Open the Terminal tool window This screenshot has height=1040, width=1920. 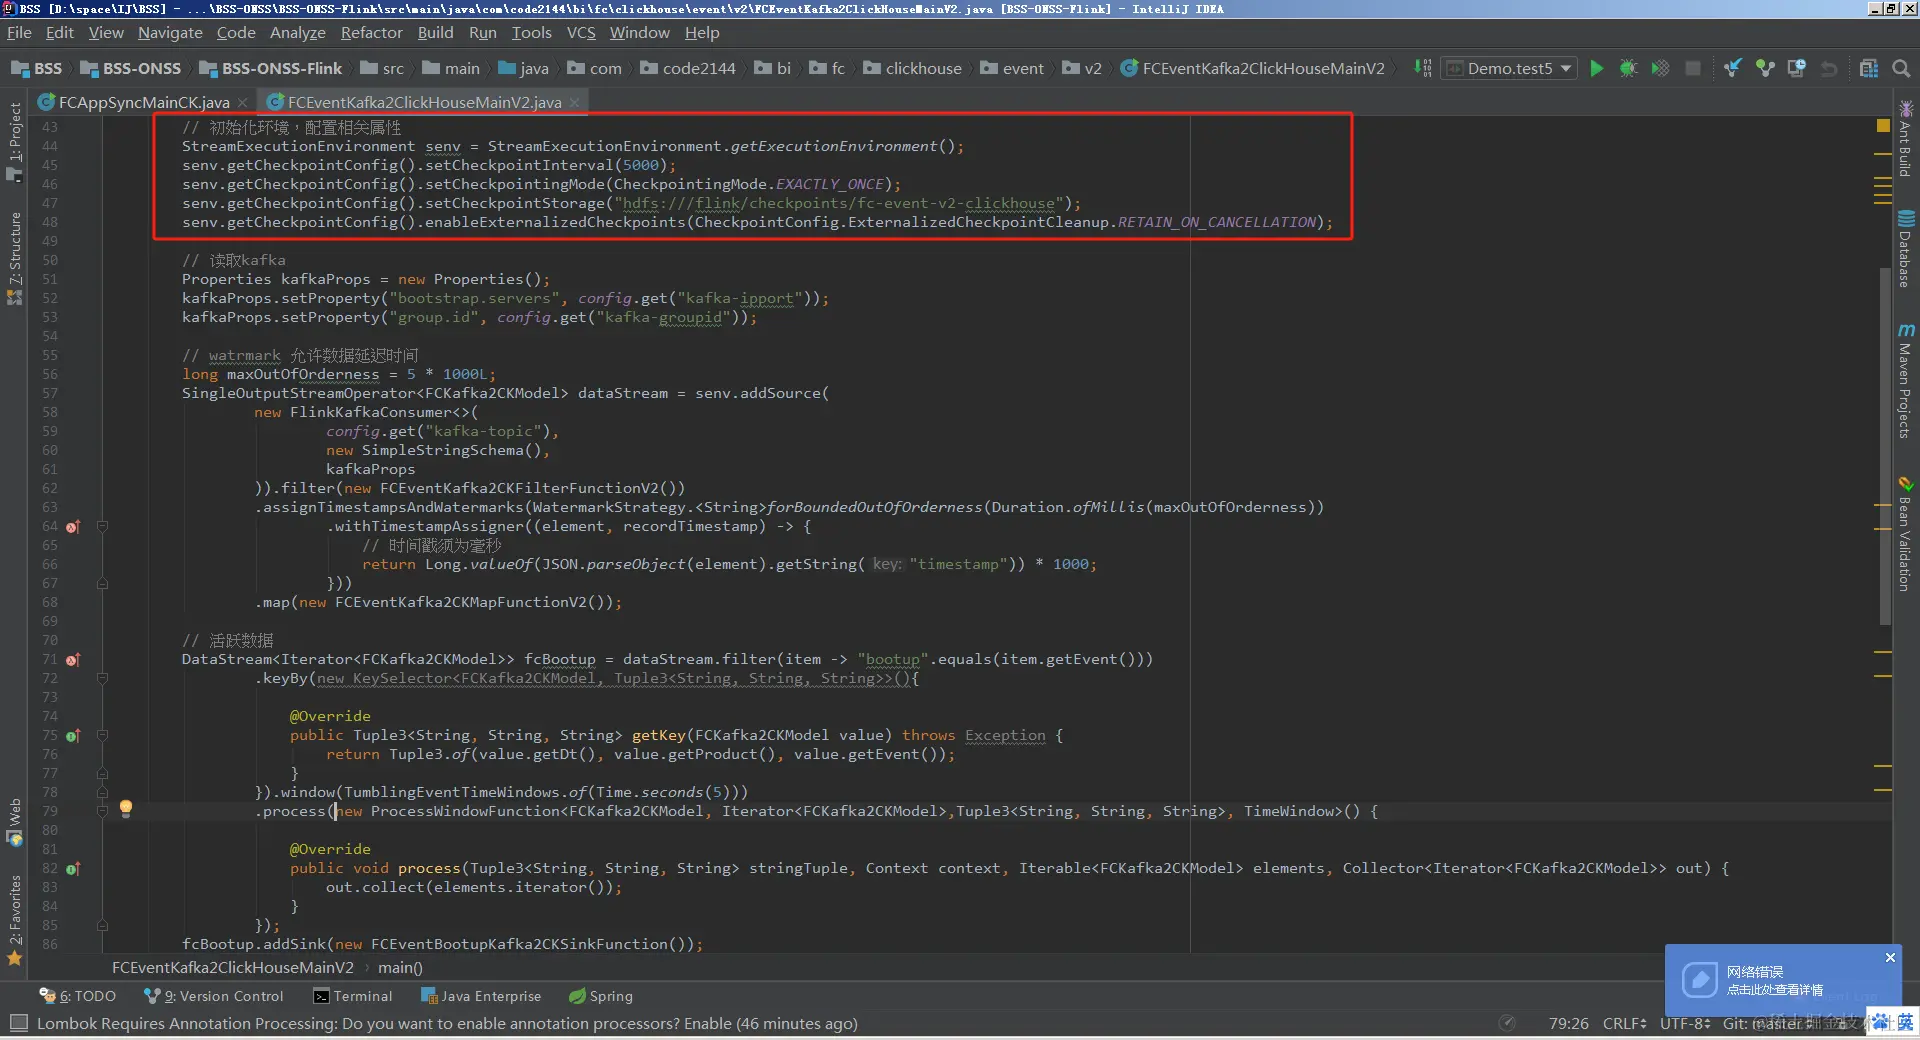[x=353, y=996]
